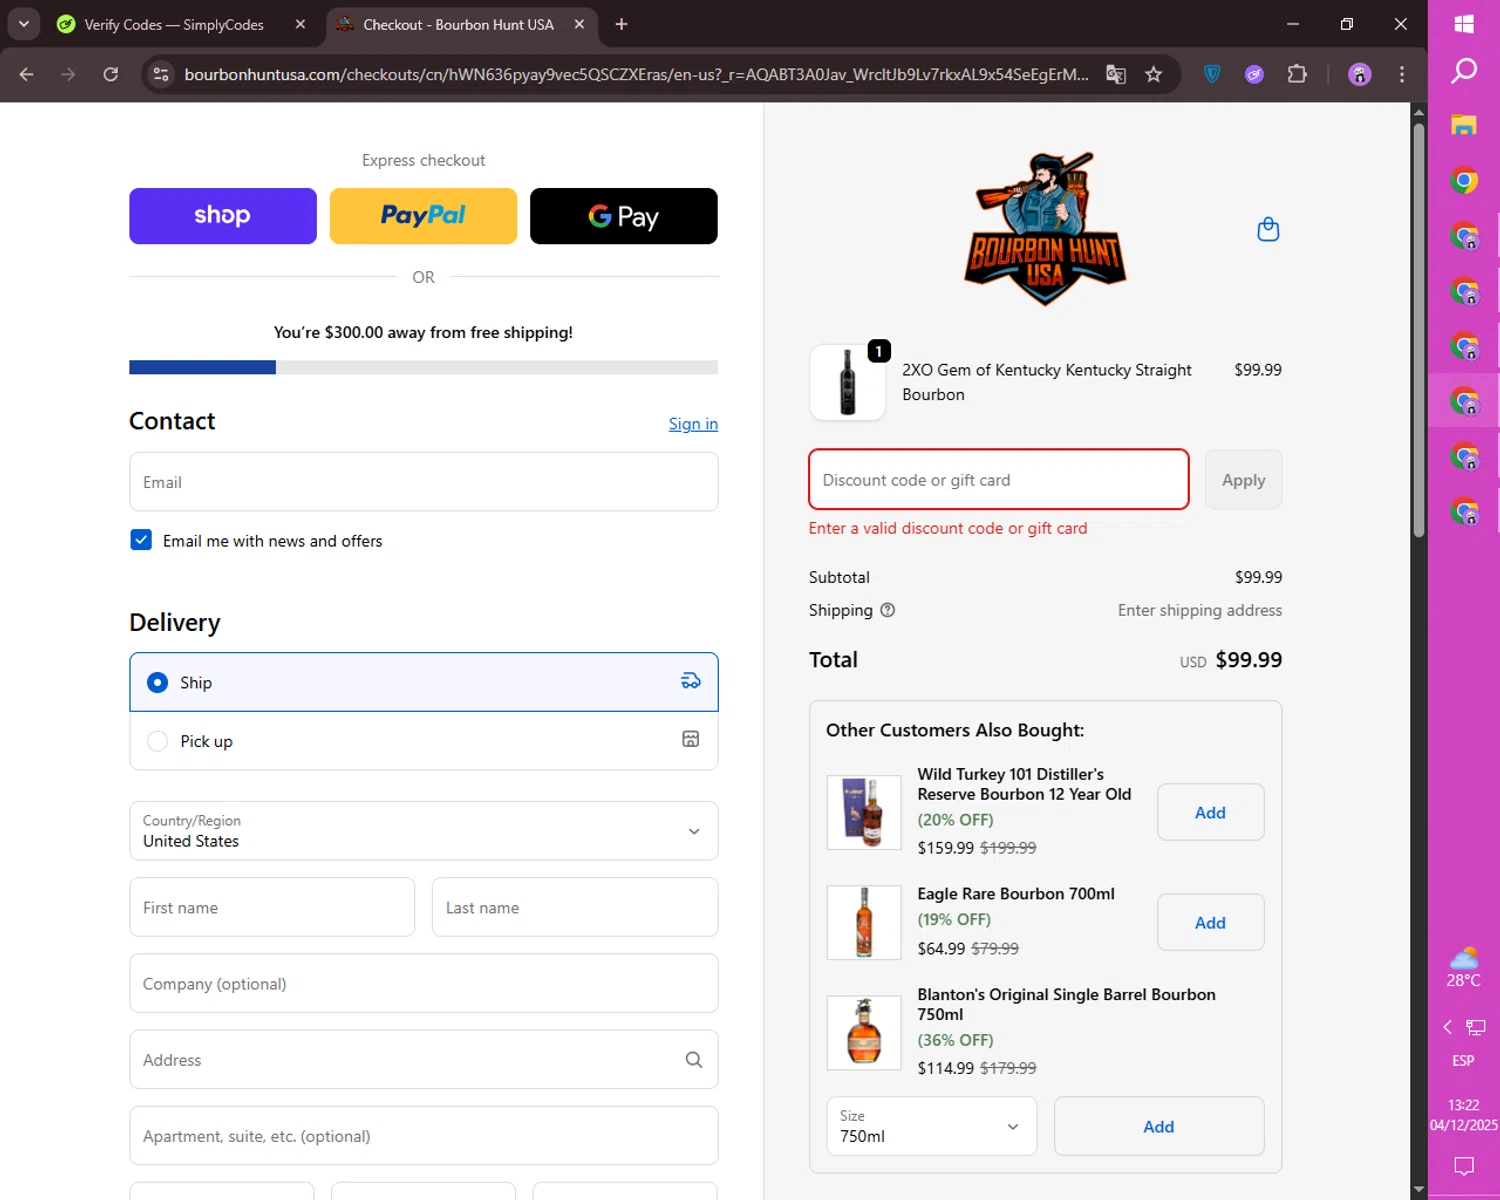Focus the Email field
The width and height of the screenshot is (1500, 1200).
click(423, 482)
